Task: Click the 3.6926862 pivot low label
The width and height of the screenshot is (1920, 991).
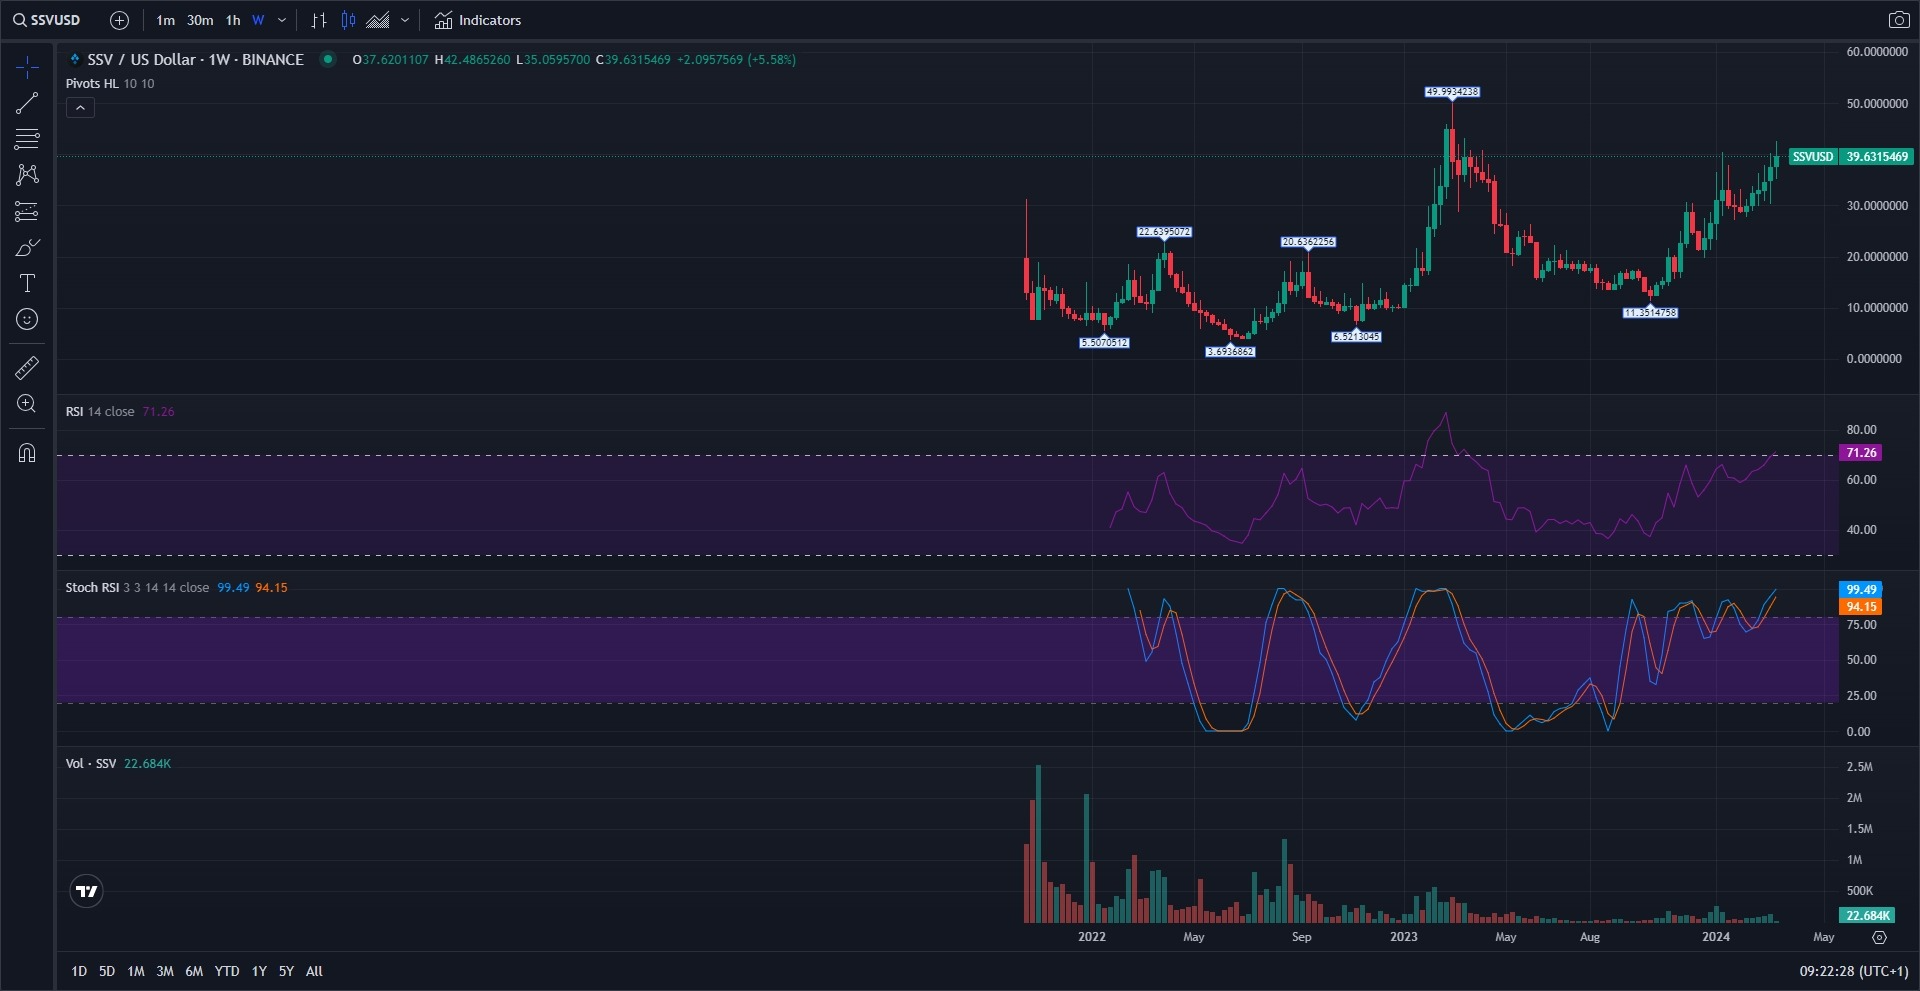Action: click(1230, 352)
